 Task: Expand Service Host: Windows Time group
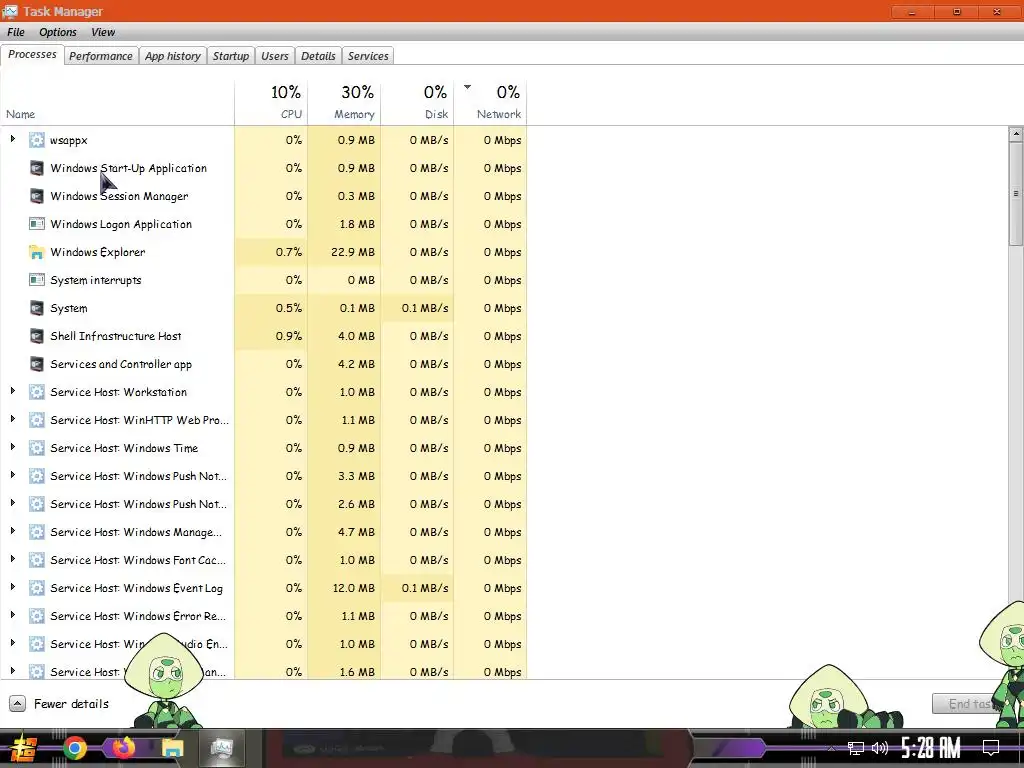[12, 447]
